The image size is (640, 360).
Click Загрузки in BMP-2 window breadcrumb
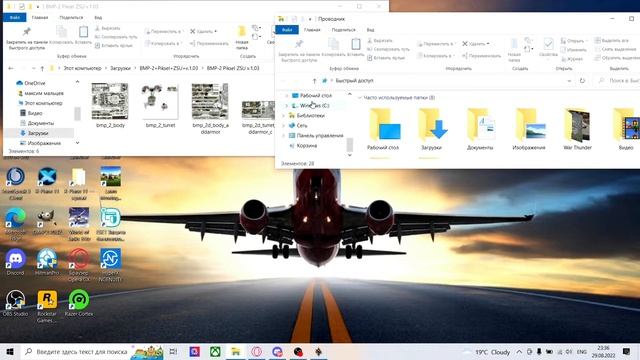[x=120, y=68]
